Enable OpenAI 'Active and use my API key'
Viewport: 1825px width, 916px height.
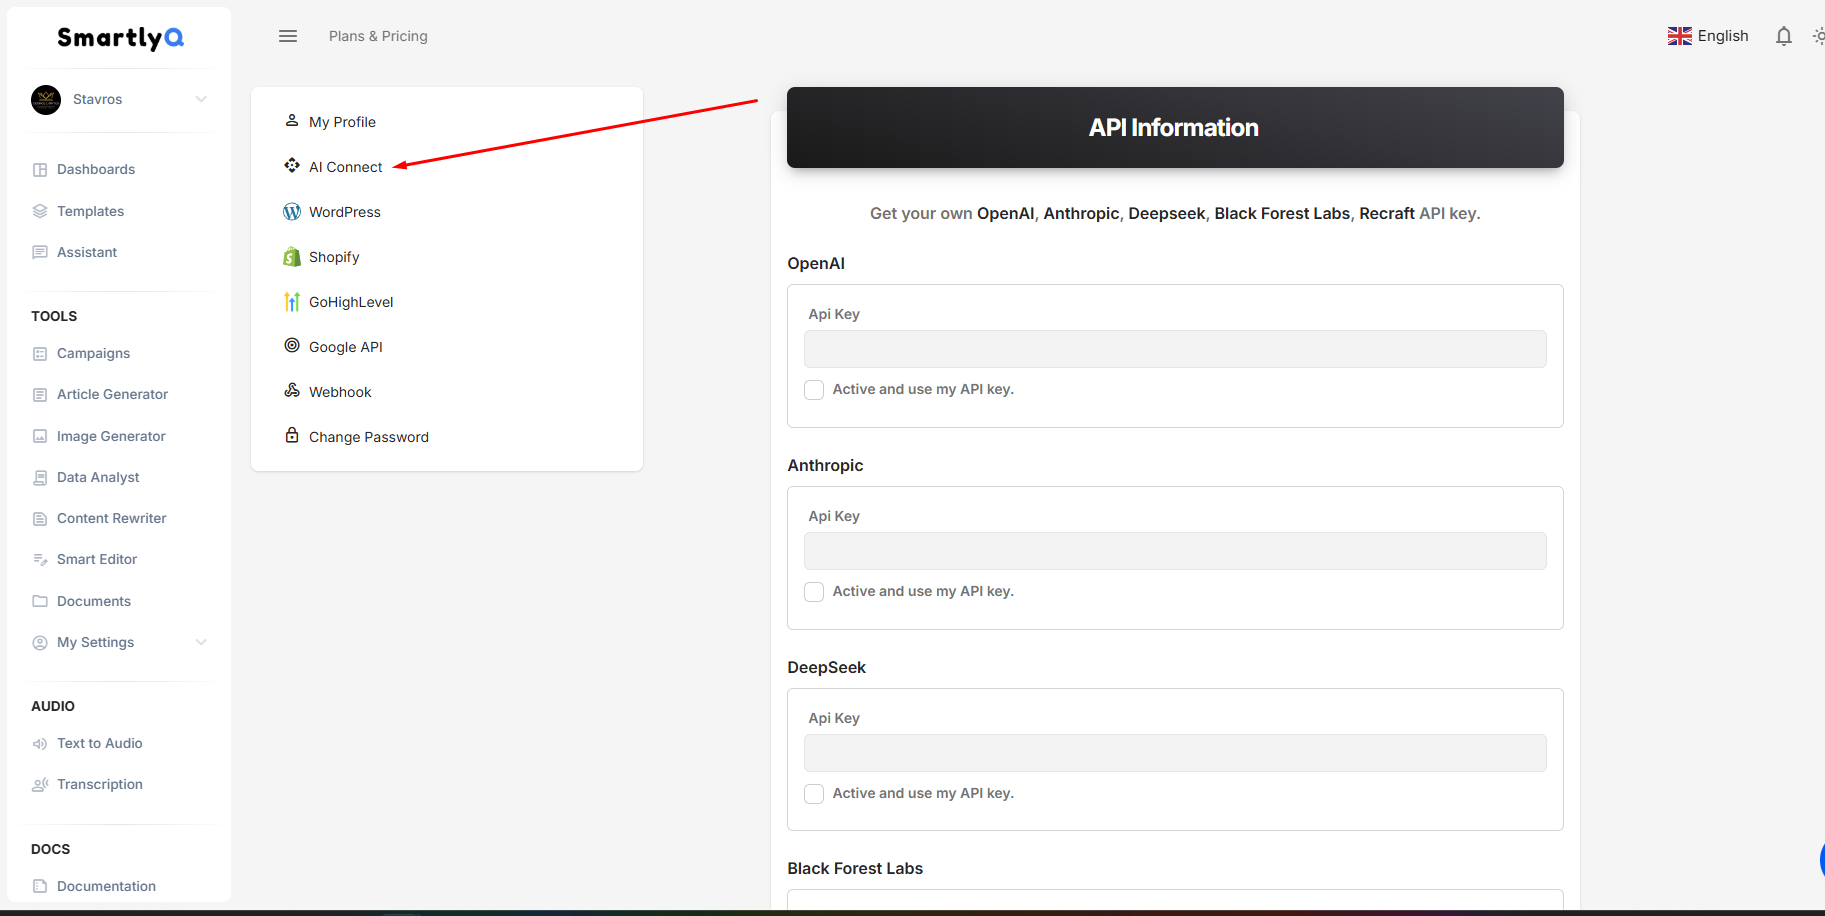tap(814, 390)
